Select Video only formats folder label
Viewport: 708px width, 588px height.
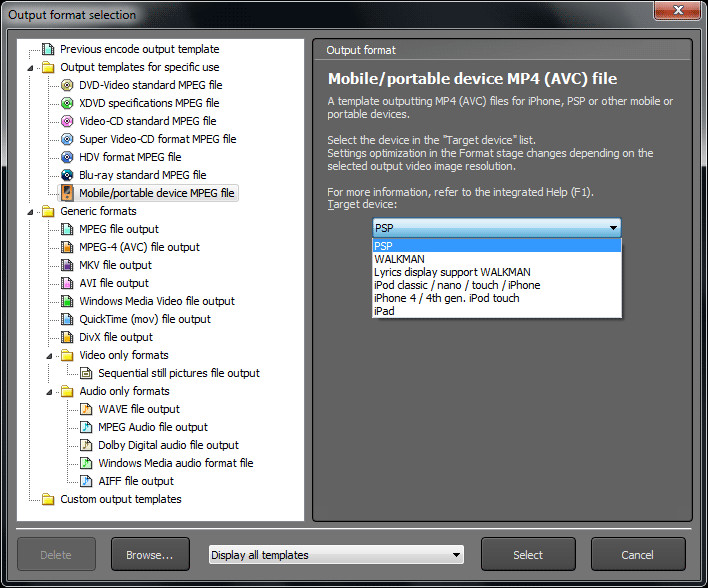coord(124,355)
